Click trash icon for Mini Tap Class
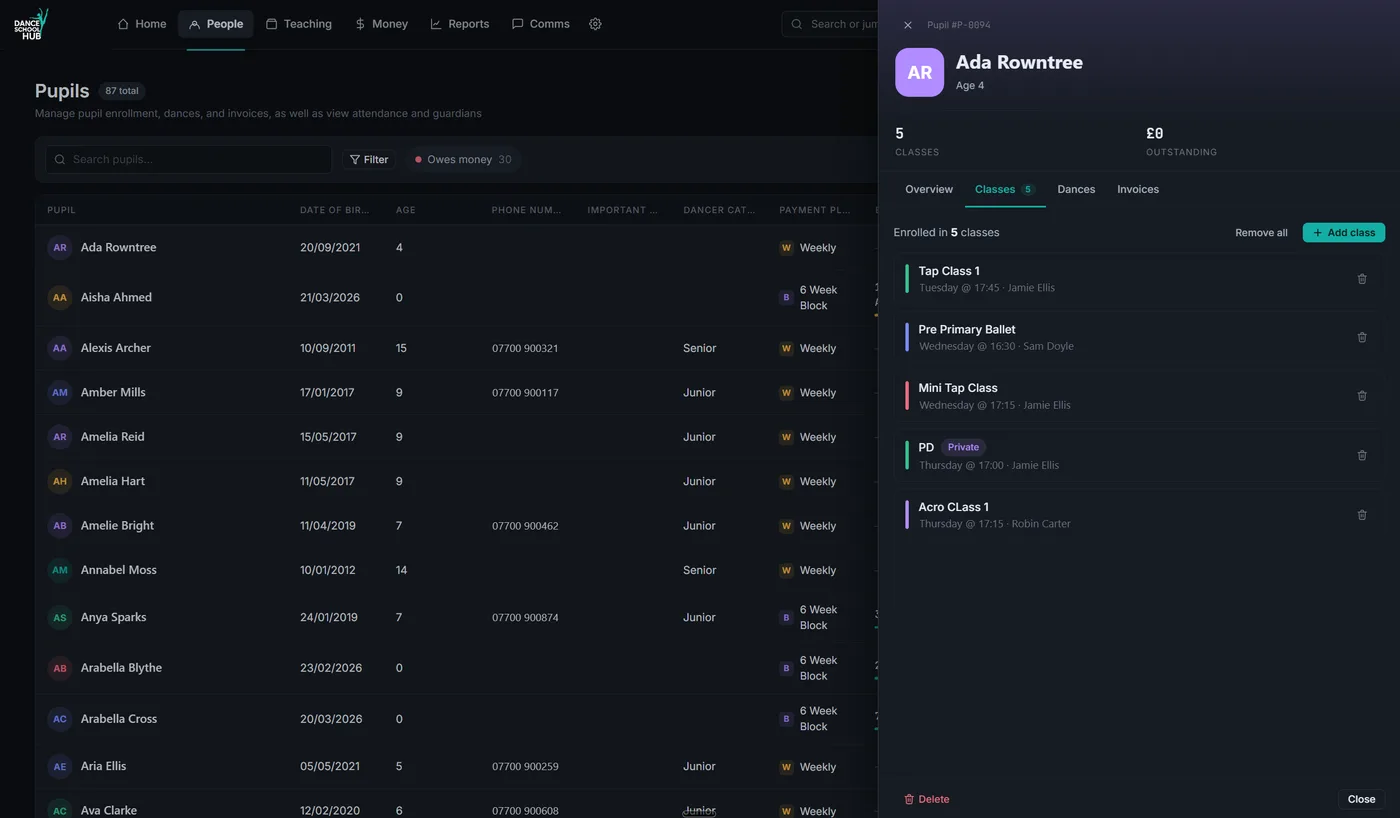1400x818 pixels. 1361,396
